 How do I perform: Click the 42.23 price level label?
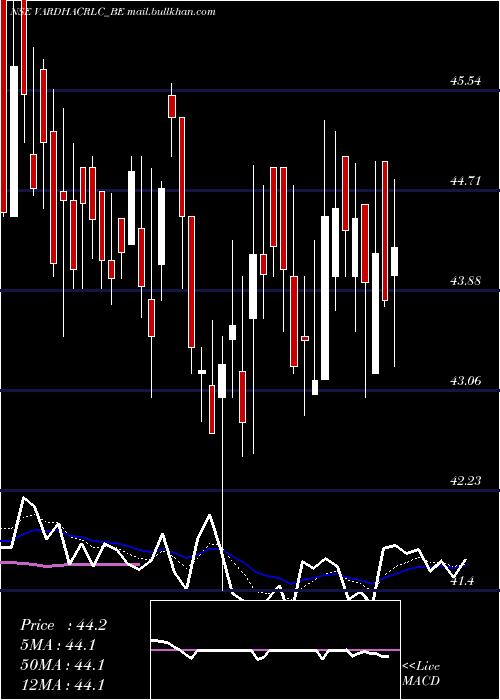[x=466, y=481]
